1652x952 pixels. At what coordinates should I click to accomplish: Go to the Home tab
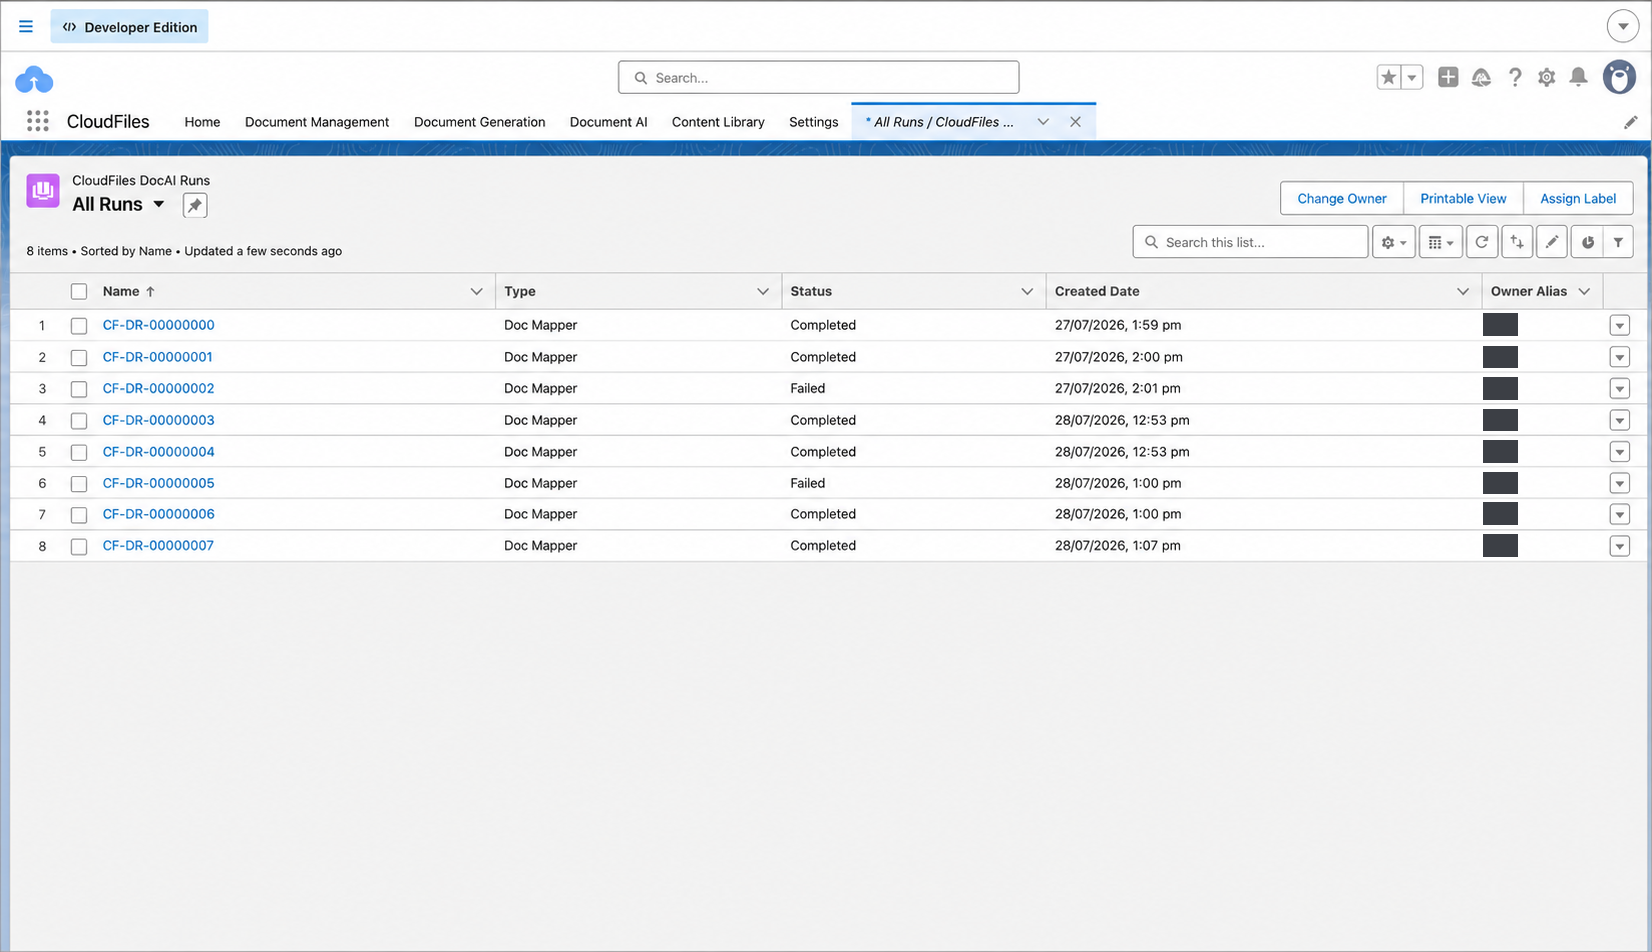click(x=202, y=122)
